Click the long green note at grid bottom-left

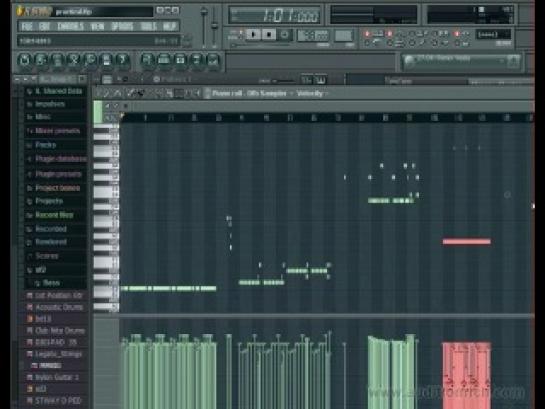168,288
